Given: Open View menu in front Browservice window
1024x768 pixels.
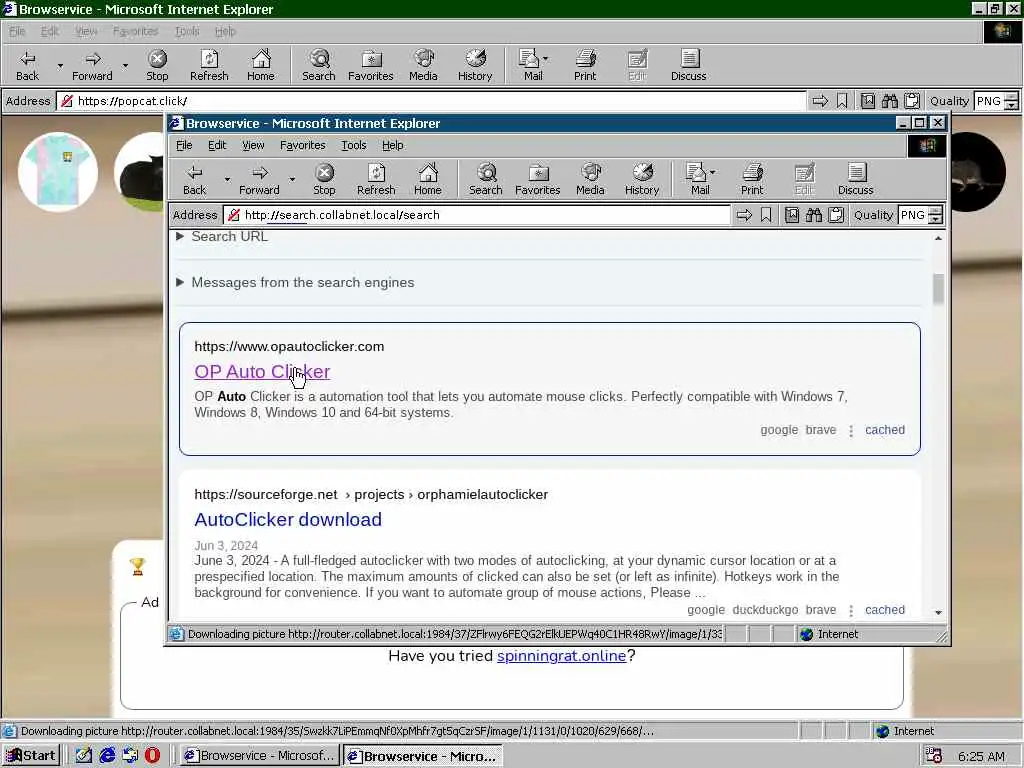Looking at the screenshot, I should [253, 145].
